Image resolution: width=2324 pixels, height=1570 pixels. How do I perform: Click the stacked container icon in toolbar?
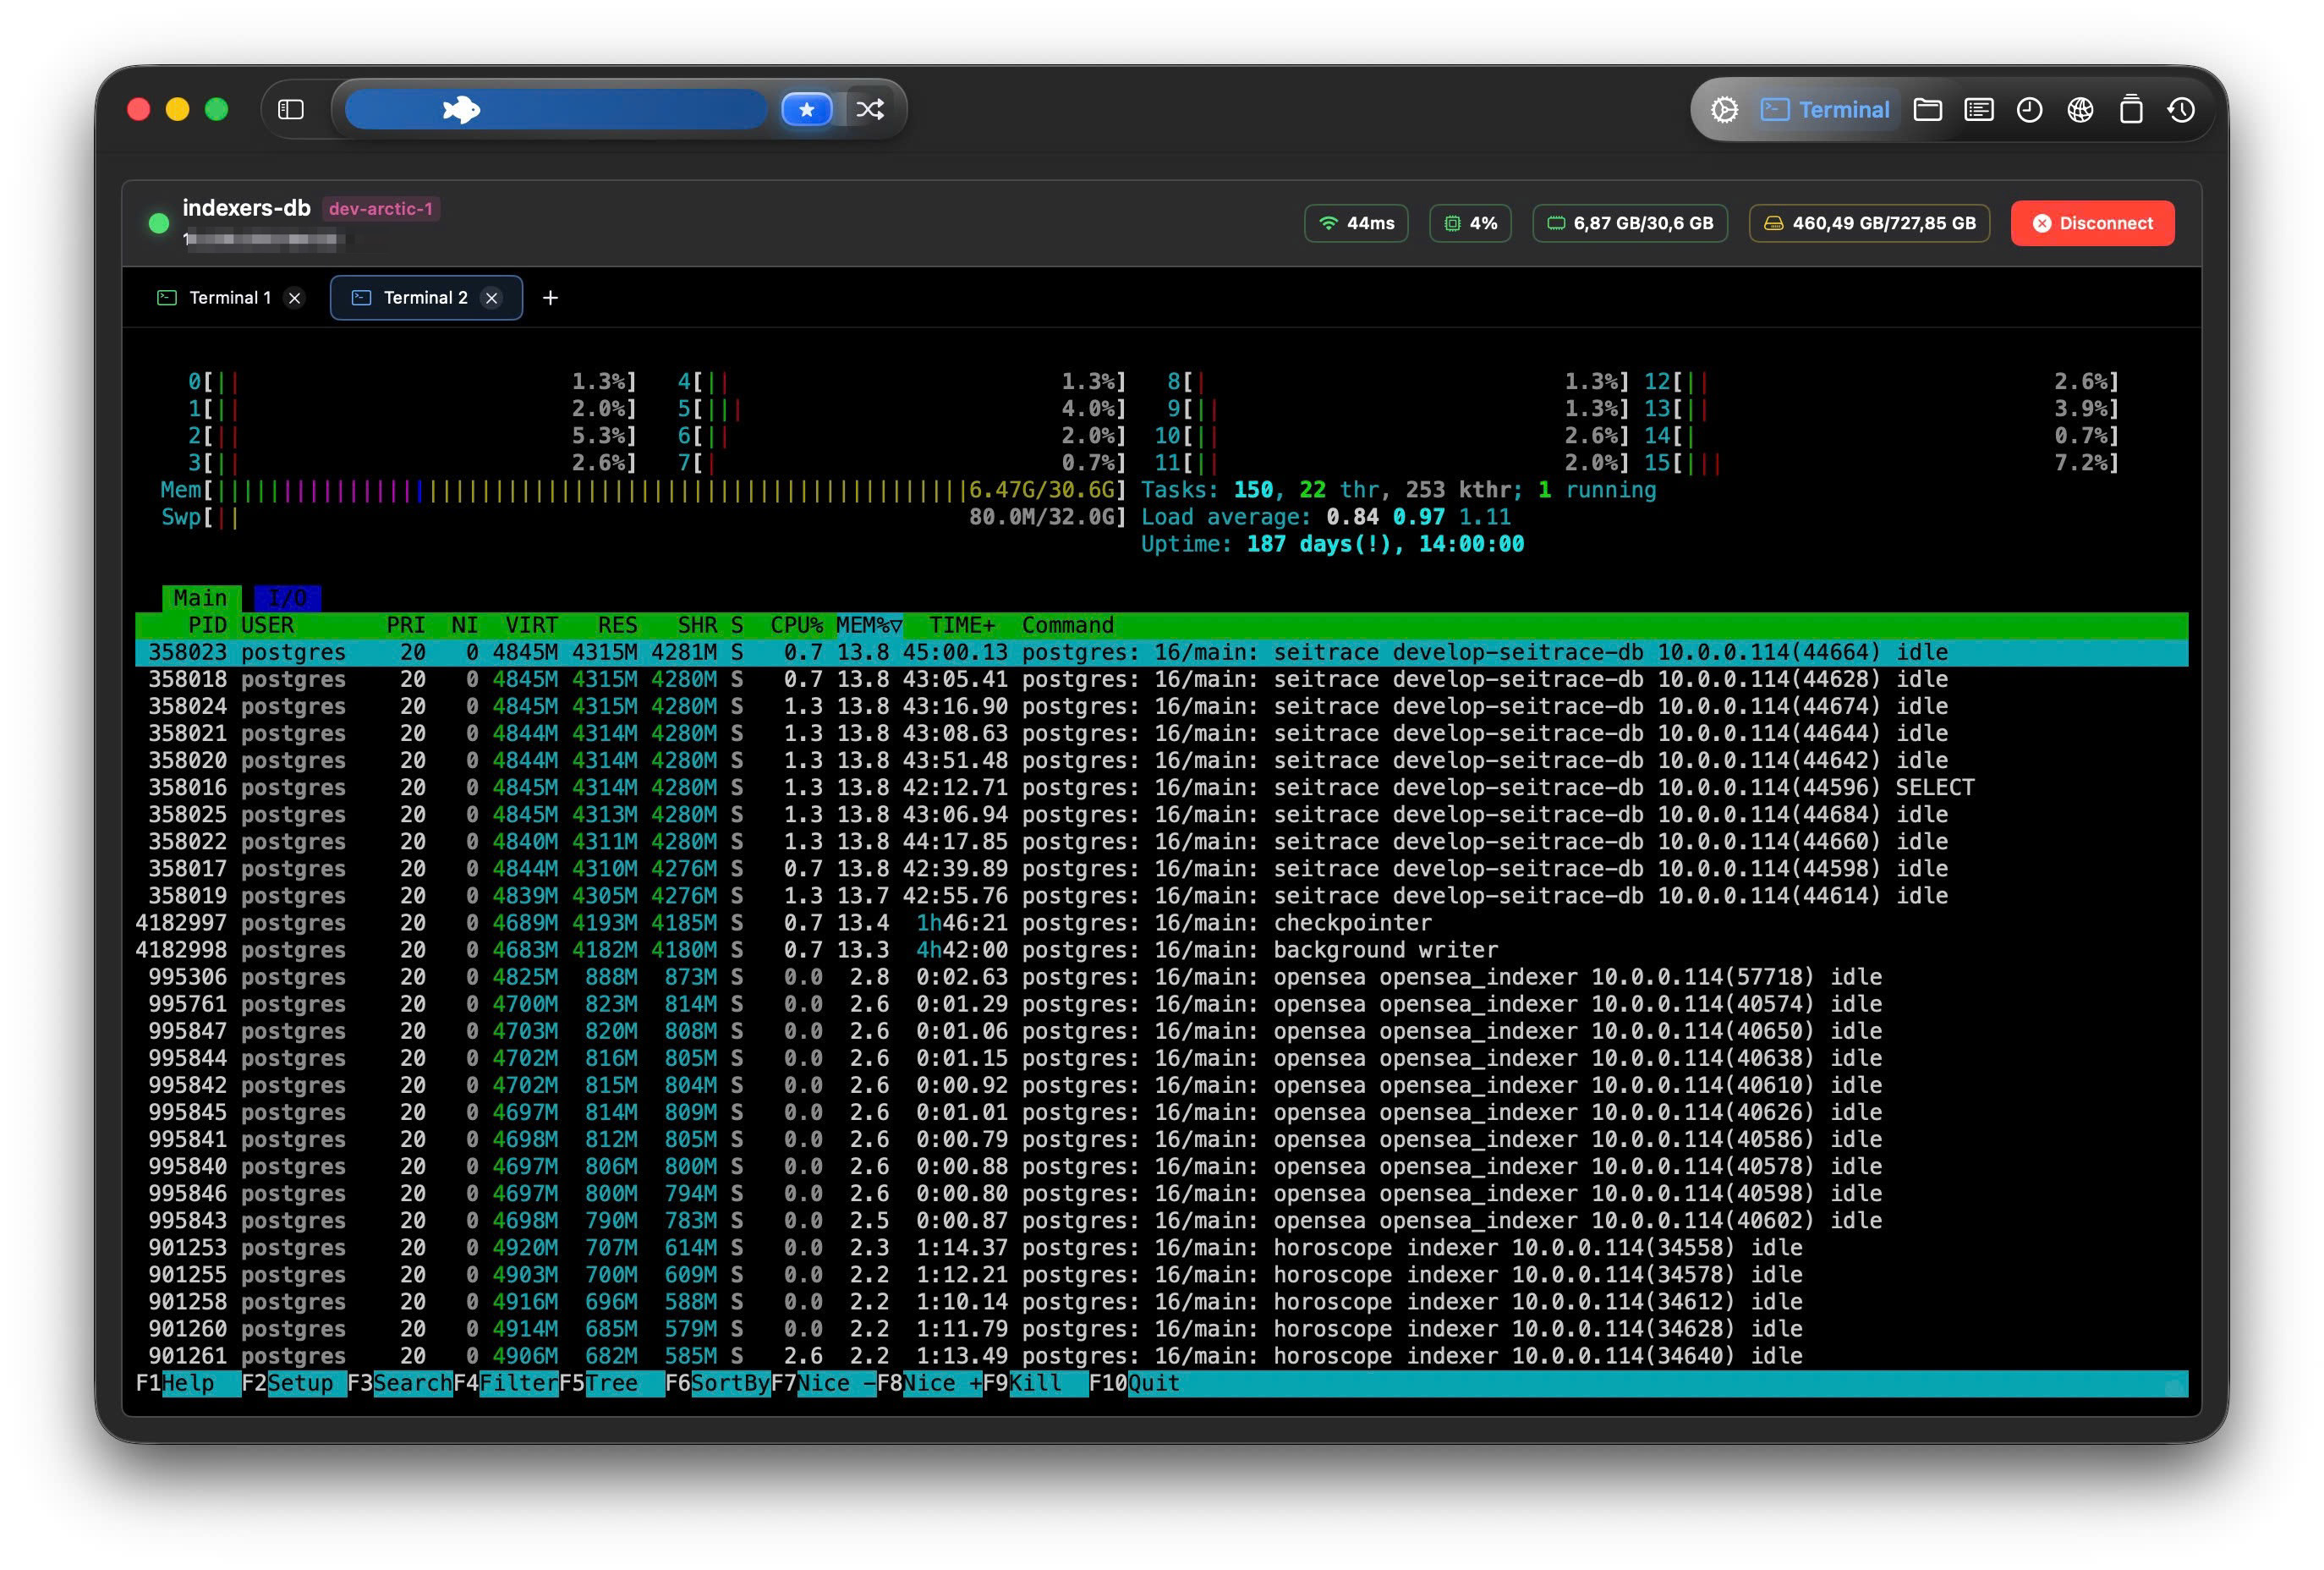[x=2131, y=110]
